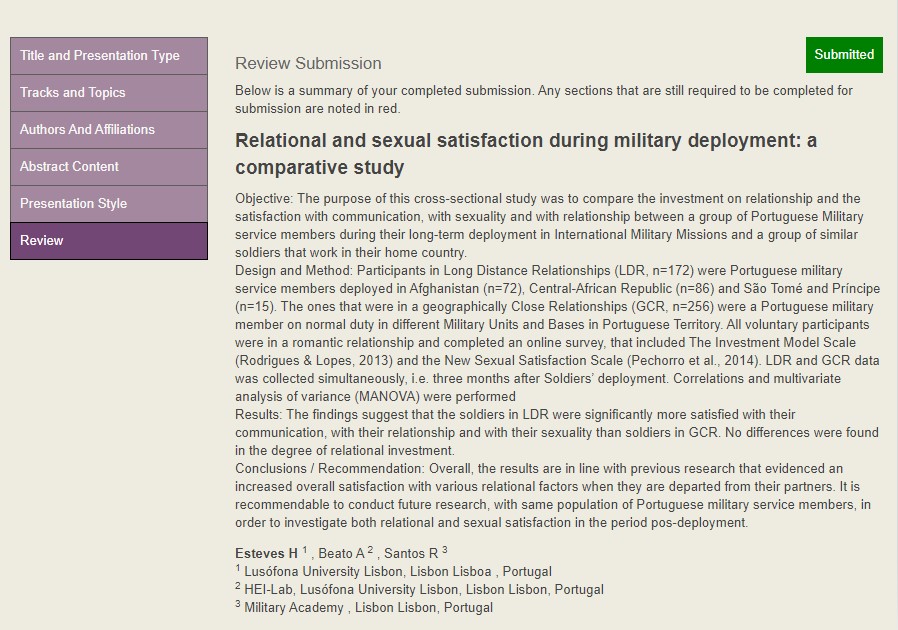Click the Military Academy affiliation line
Viewport: 898px width, 630px height.
pos(364,608)
